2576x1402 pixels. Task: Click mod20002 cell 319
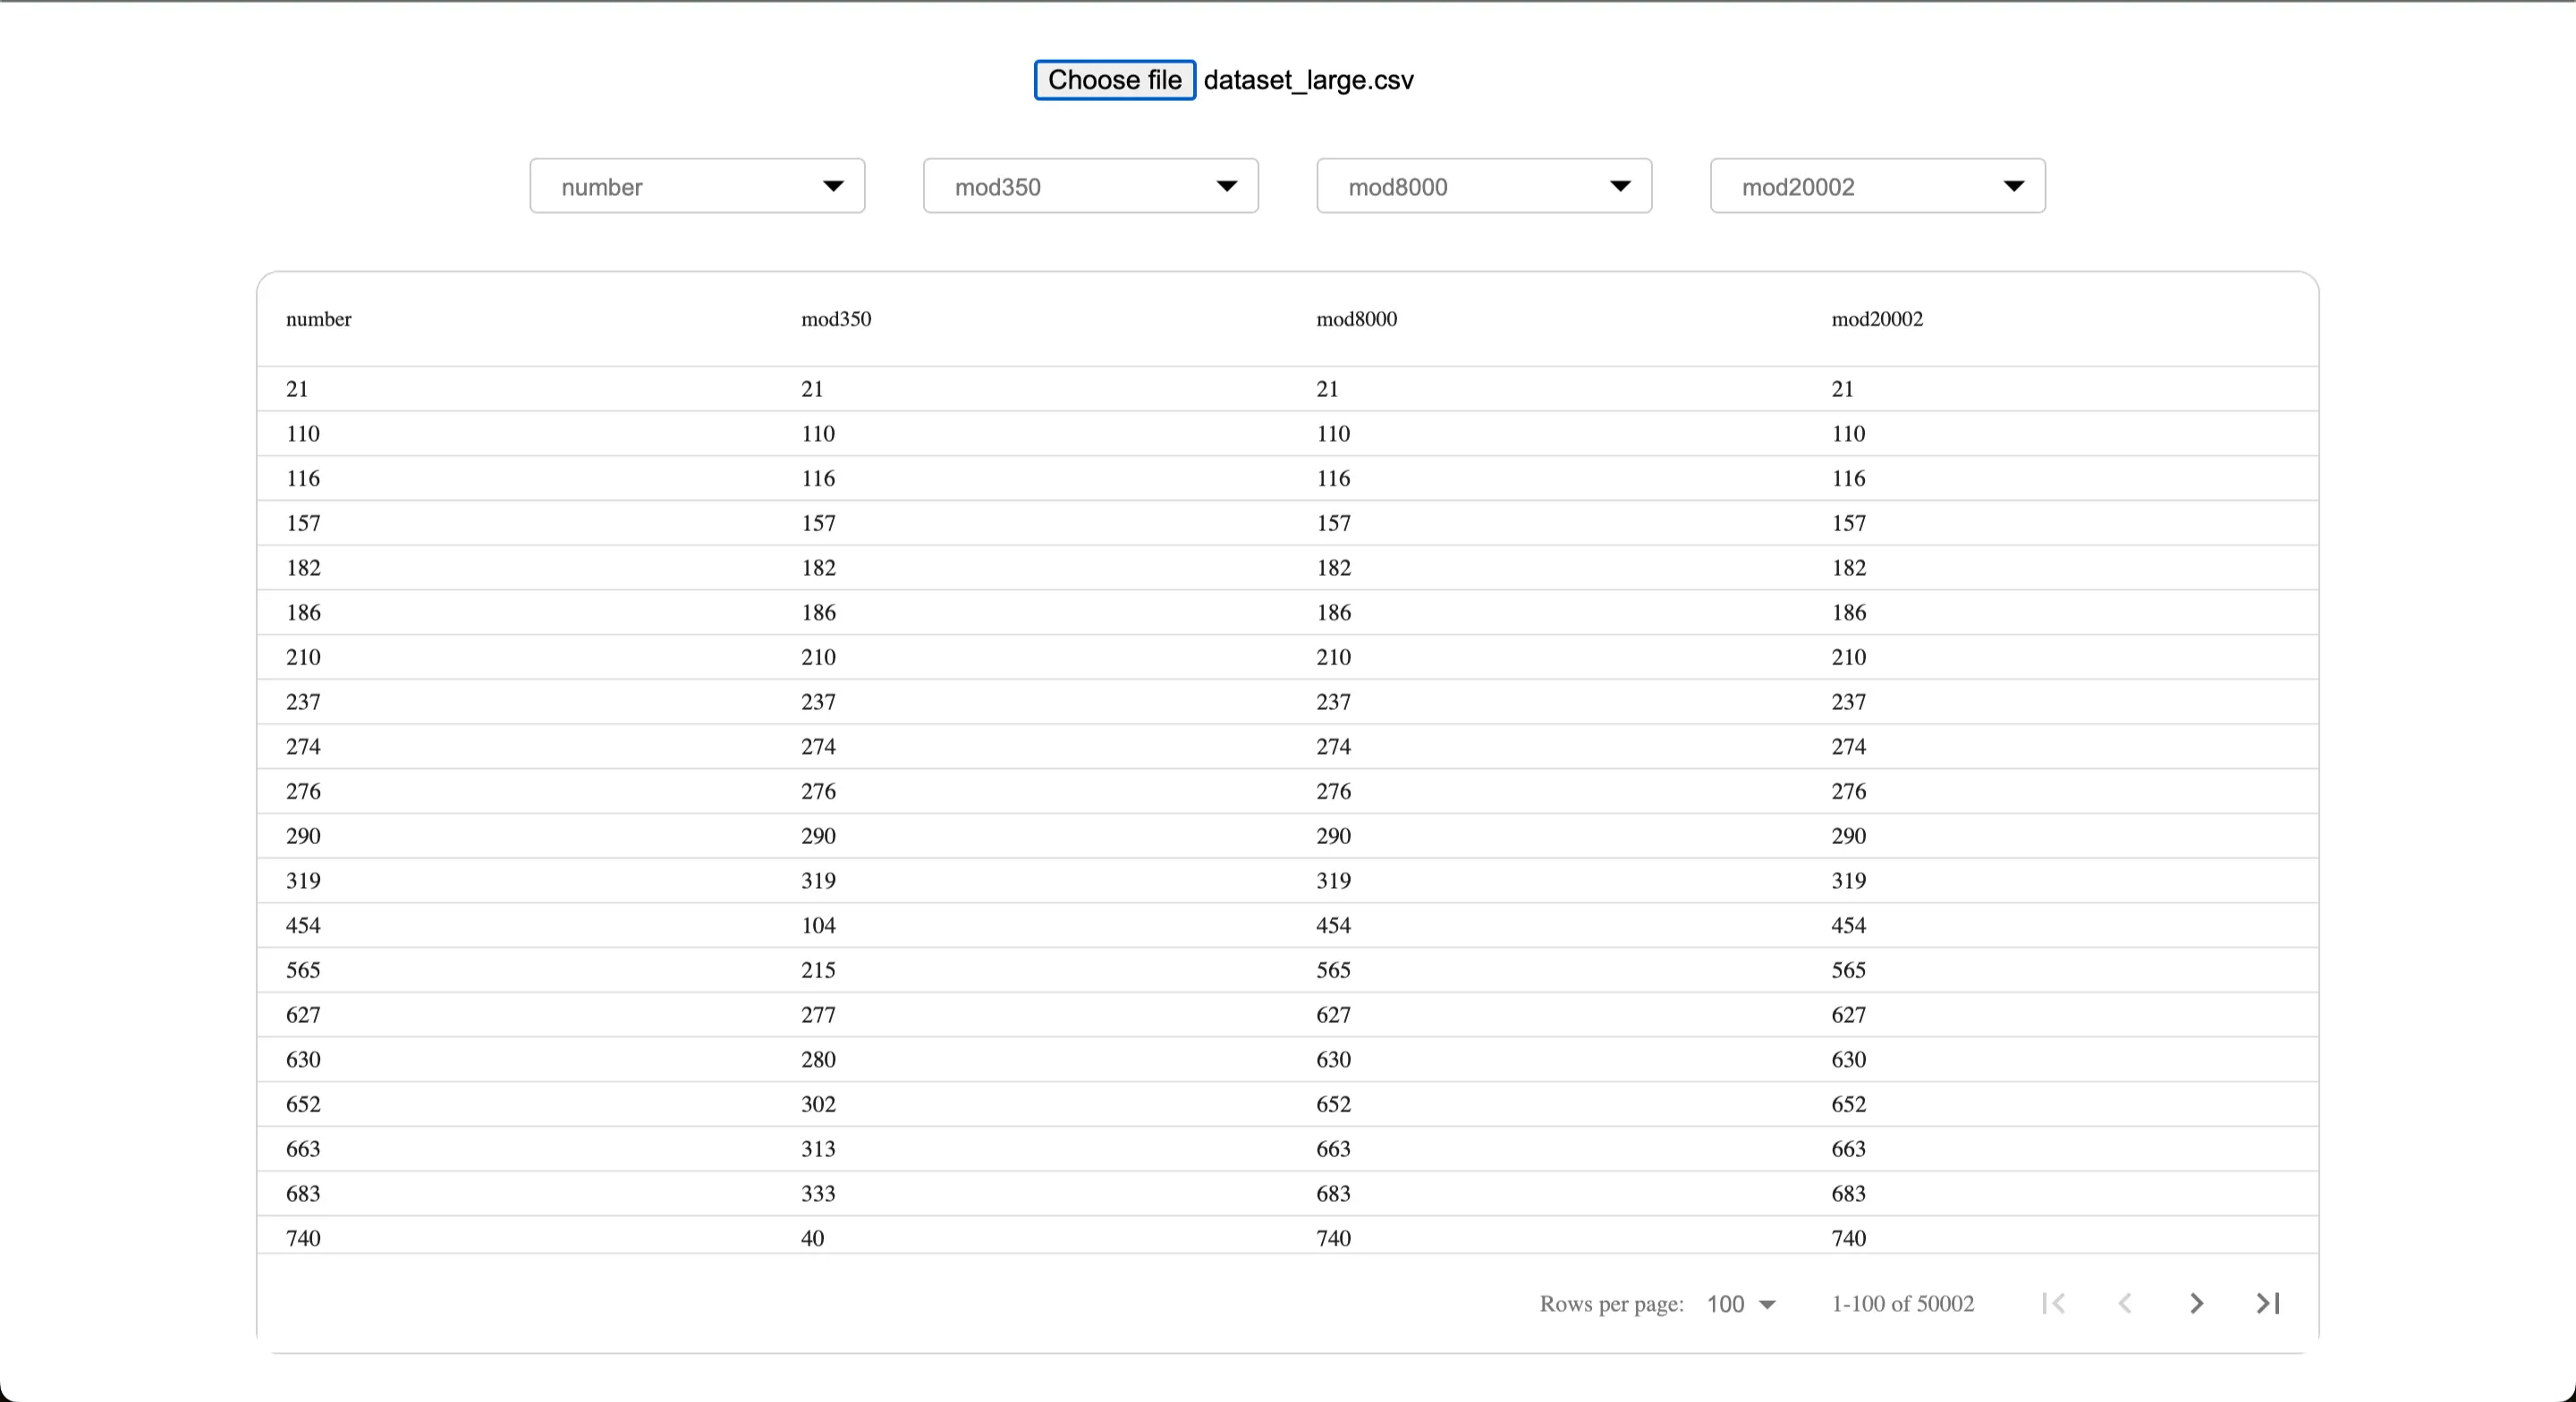click(1848, 880)
